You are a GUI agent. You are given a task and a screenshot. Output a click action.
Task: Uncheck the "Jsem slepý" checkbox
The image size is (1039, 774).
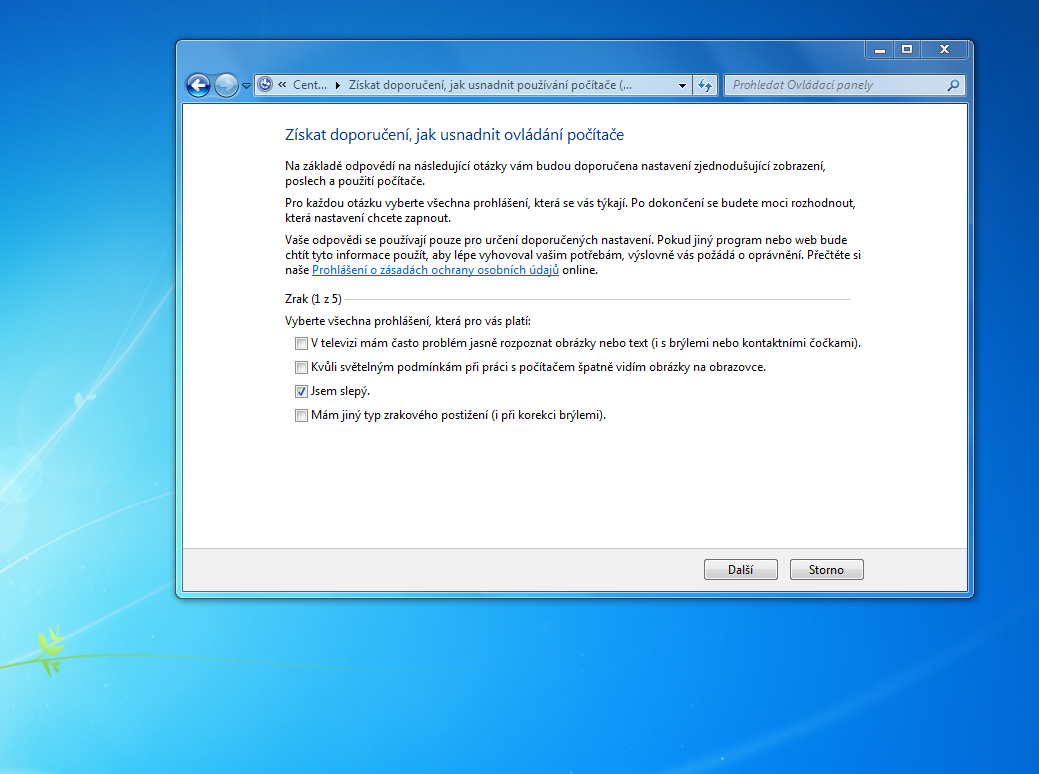pos(301,391)
